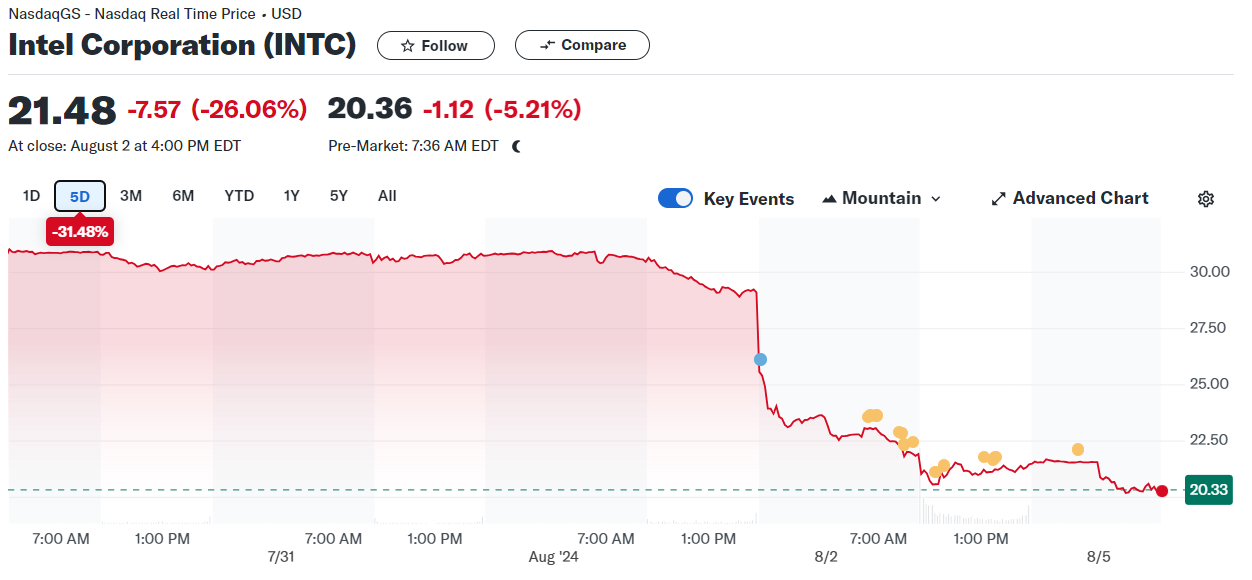The image size is (1252, 580).
Task: Expand the Mountain chart type dropdown
Action: click(x=881, y=198)
